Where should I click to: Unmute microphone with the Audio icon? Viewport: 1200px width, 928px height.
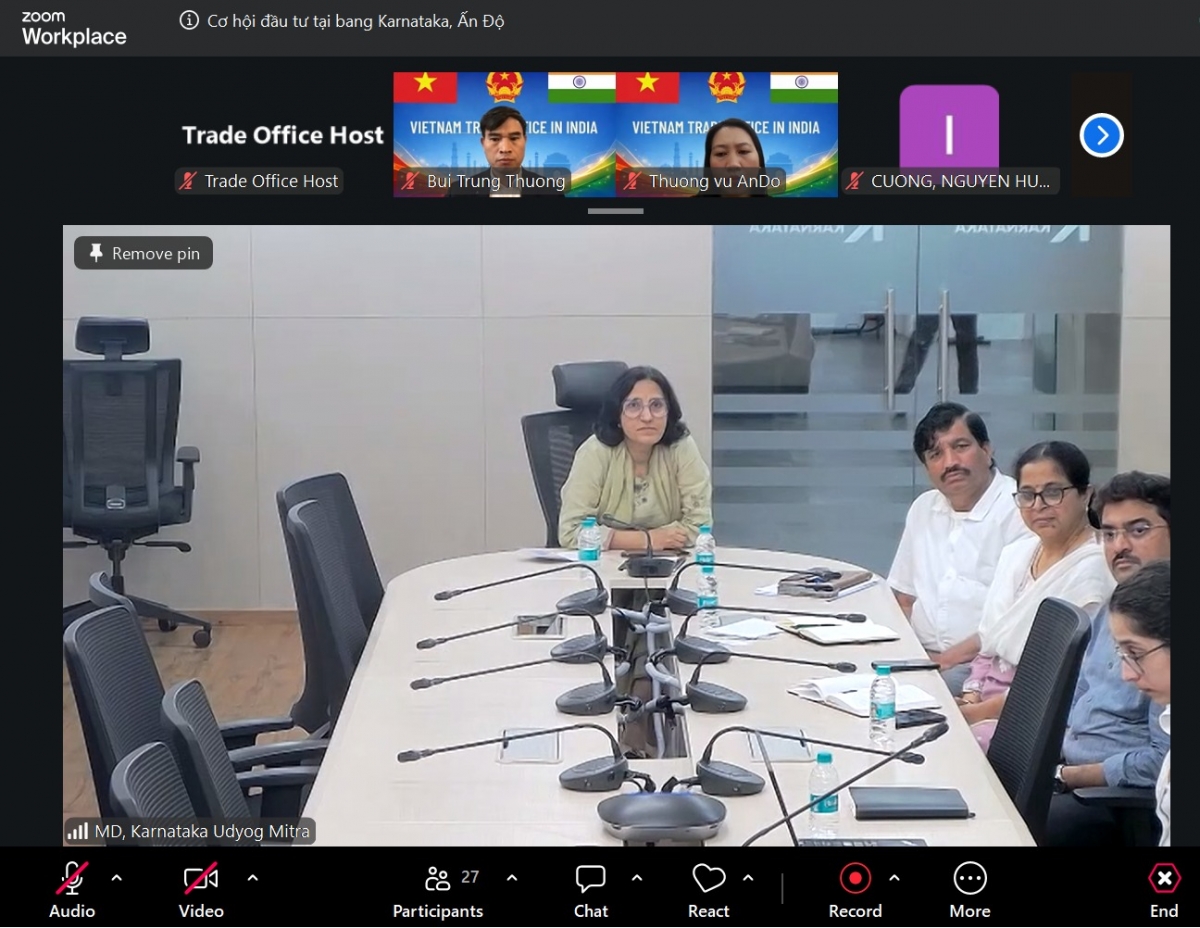pyautogui.click(x=72, y=879)
